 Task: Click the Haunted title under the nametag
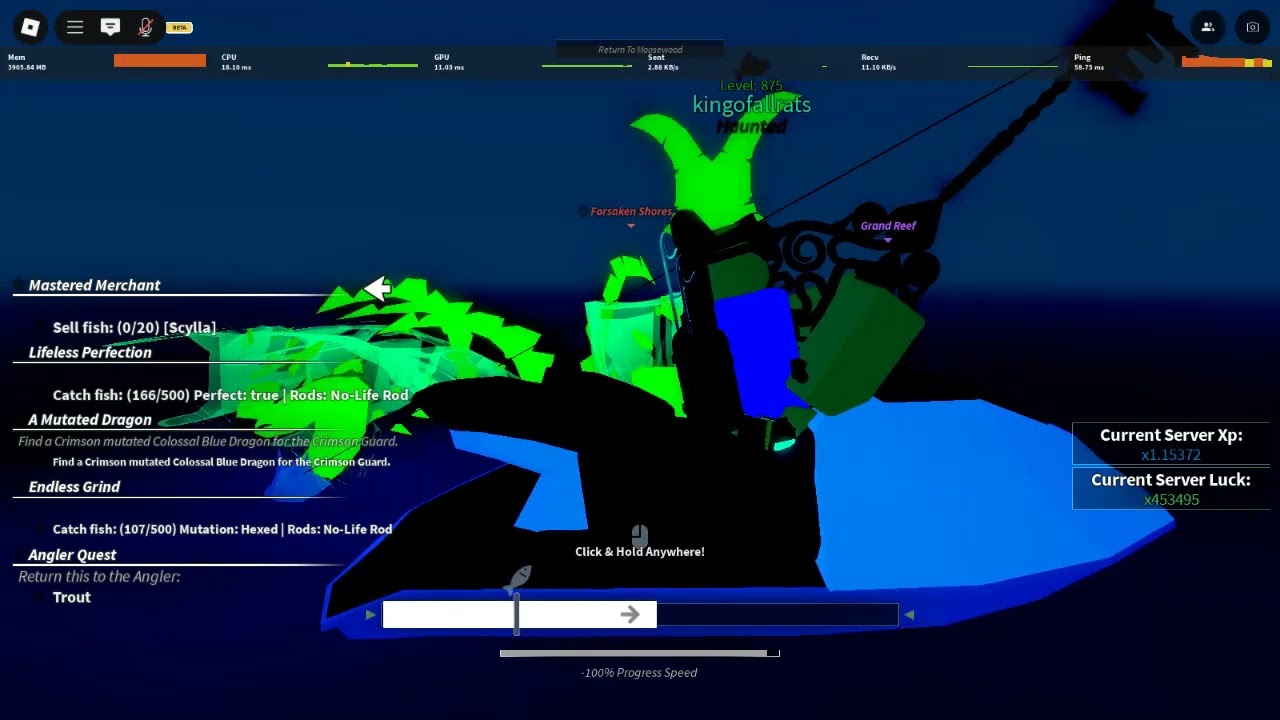point(751,127)
